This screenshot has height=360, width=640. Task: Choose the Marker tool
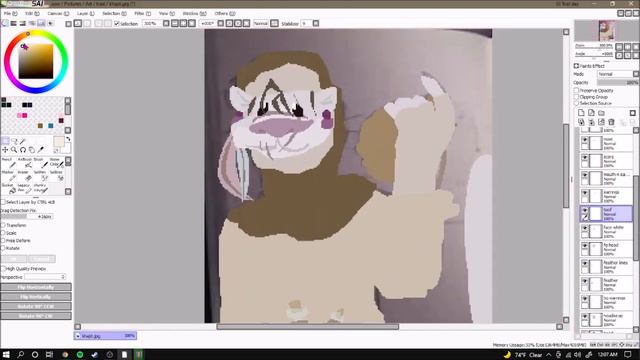8,176
